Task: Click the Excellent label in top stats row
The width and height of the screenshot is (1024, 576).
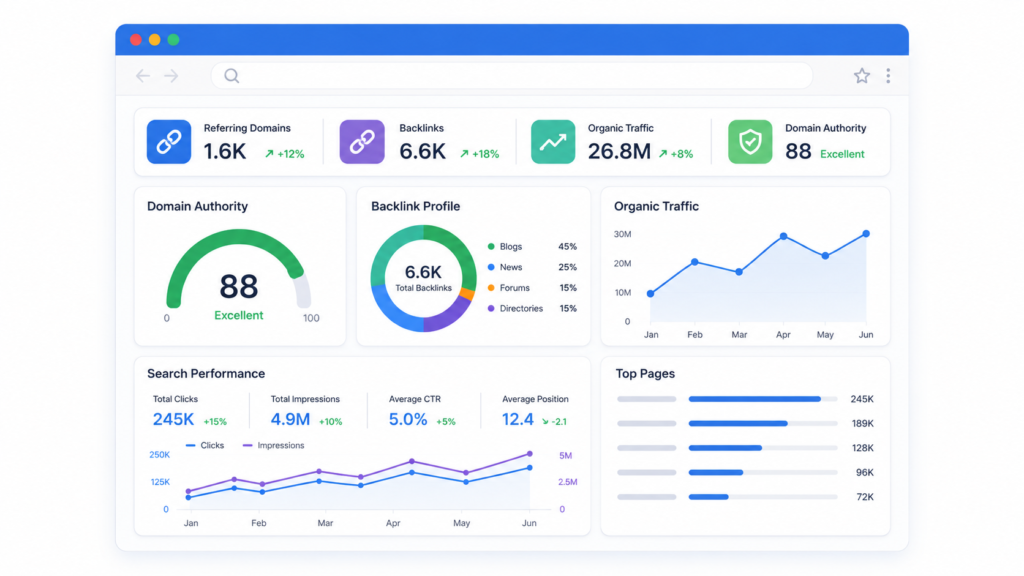Action: 842,154
